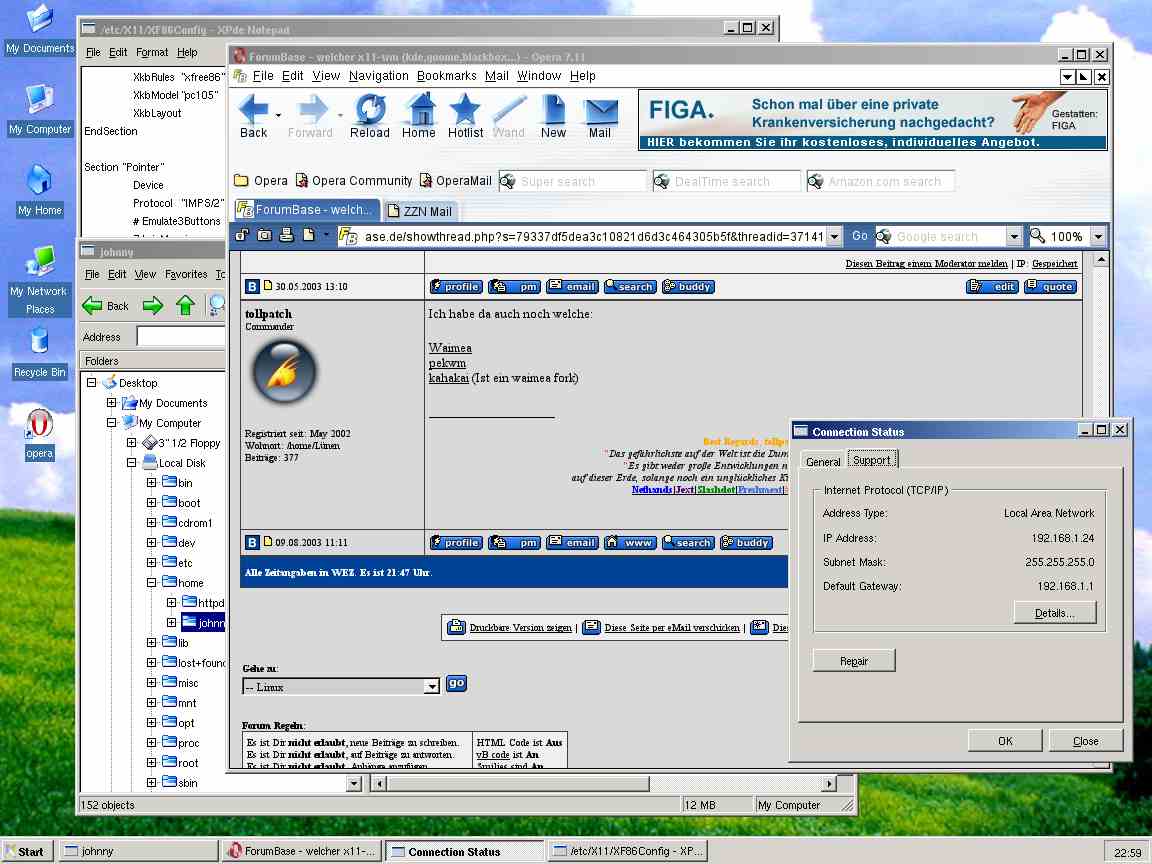Open Format menu in XPde Notepad
The height and width of the screenshot is (864, 1152).
tap(152, 52)
